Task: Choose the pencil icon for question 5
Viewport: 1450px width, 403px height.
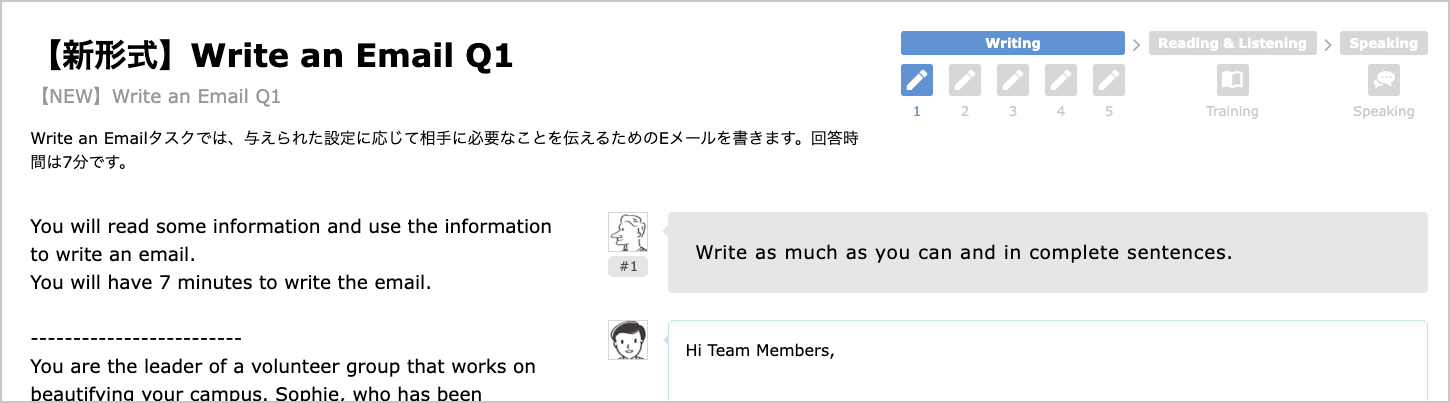Action: (1109, 80)
